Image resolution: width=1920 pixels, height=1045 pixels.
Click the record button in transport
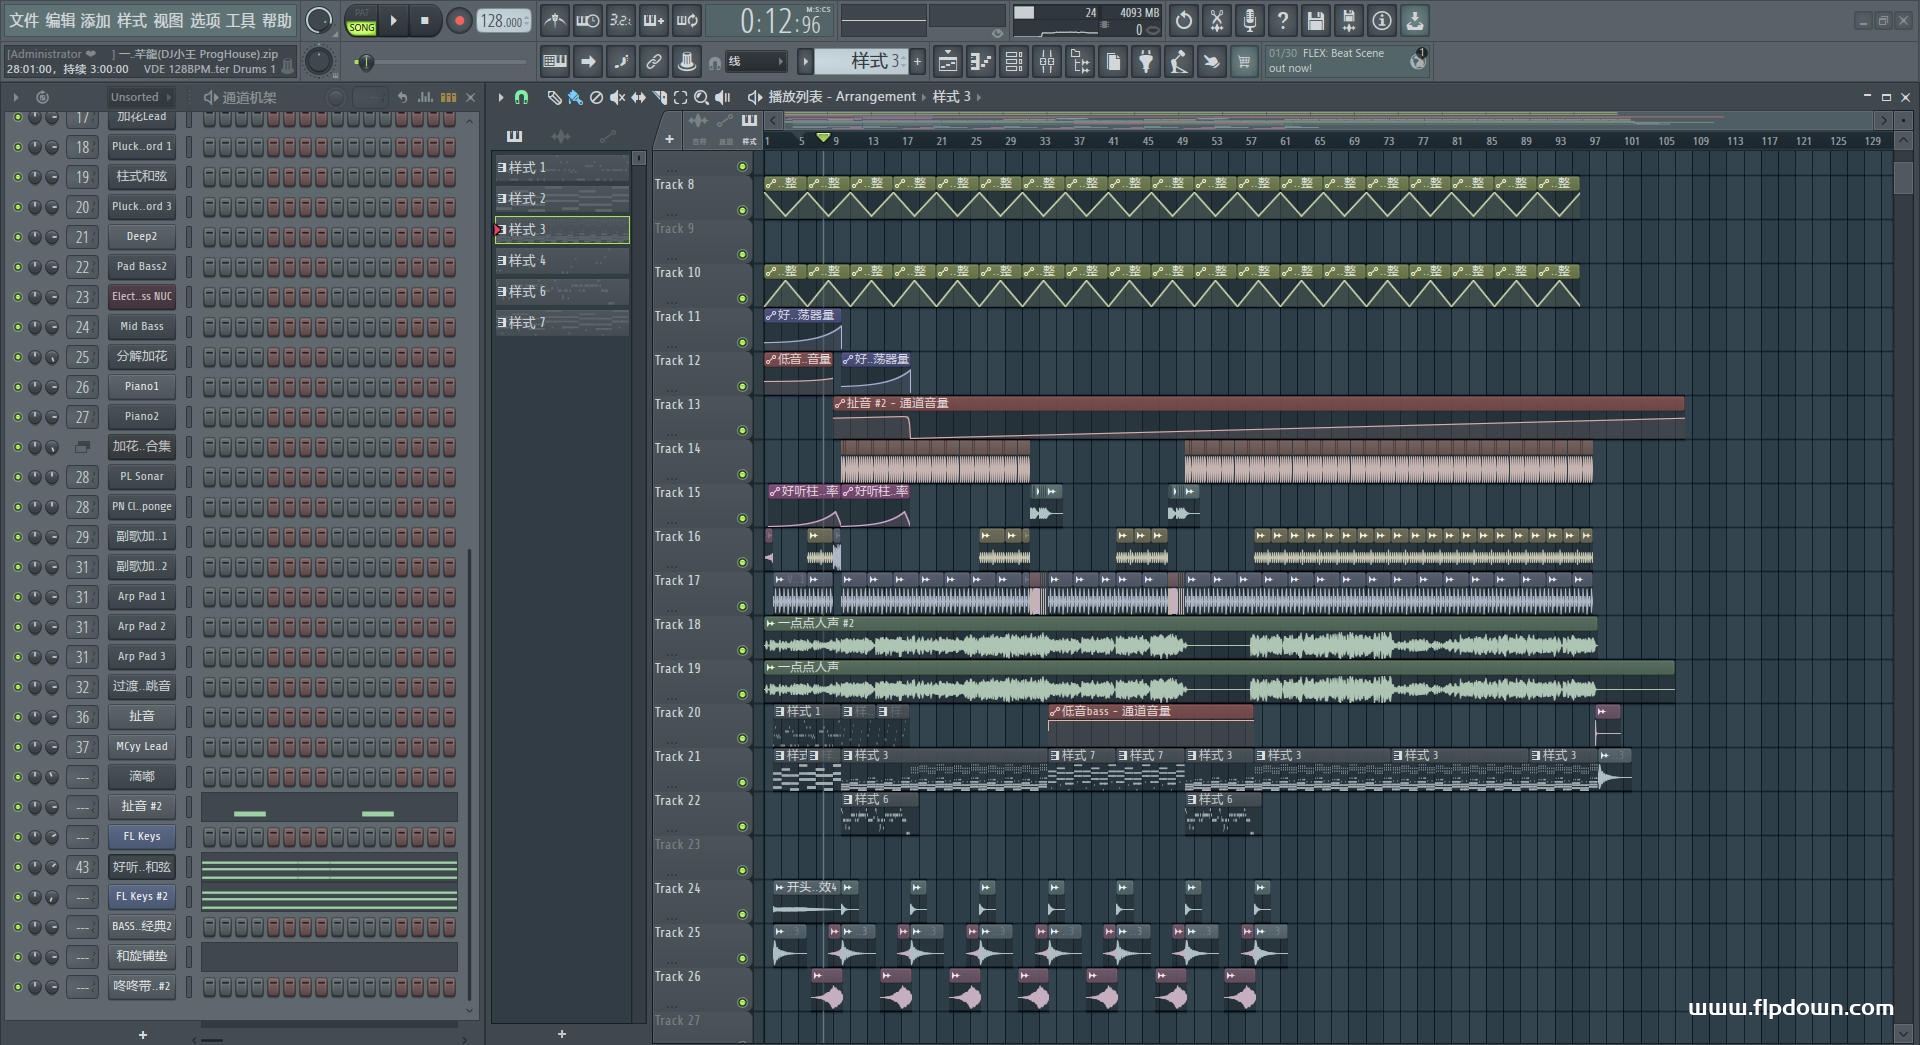pyautogui.click(x=459, y=21)
